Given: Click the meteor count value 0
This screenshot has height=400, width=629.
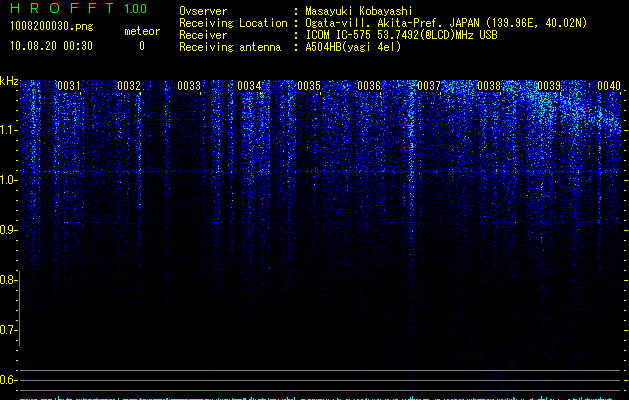Looking at the screenshot, I should pyautogui.click(x=142, y=46).
